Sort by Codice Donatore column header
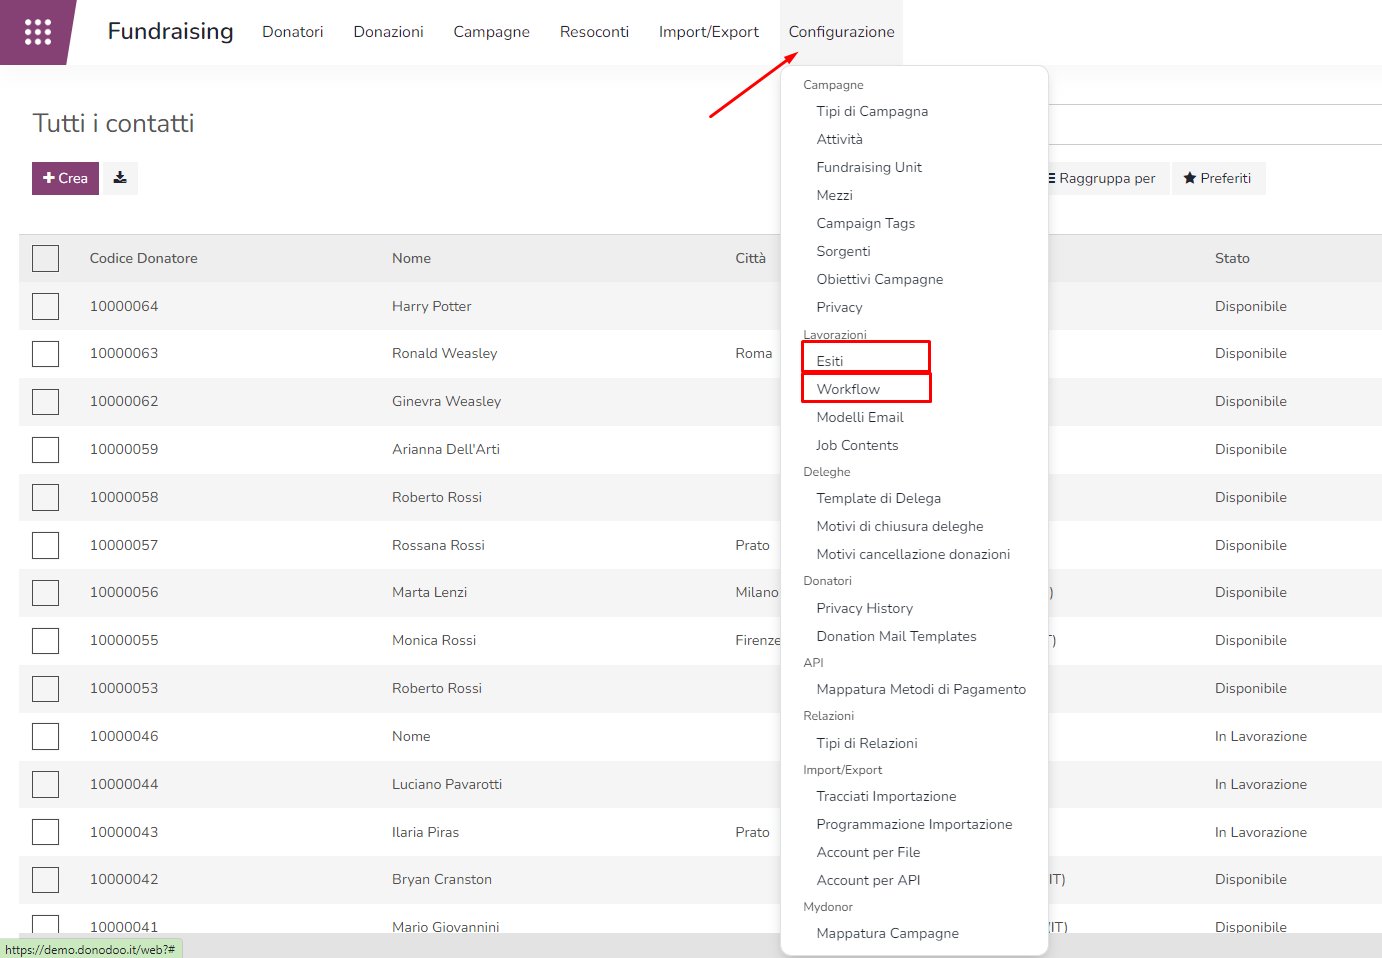This screenshot has height=958, width=1382. (x=143, y=258)
